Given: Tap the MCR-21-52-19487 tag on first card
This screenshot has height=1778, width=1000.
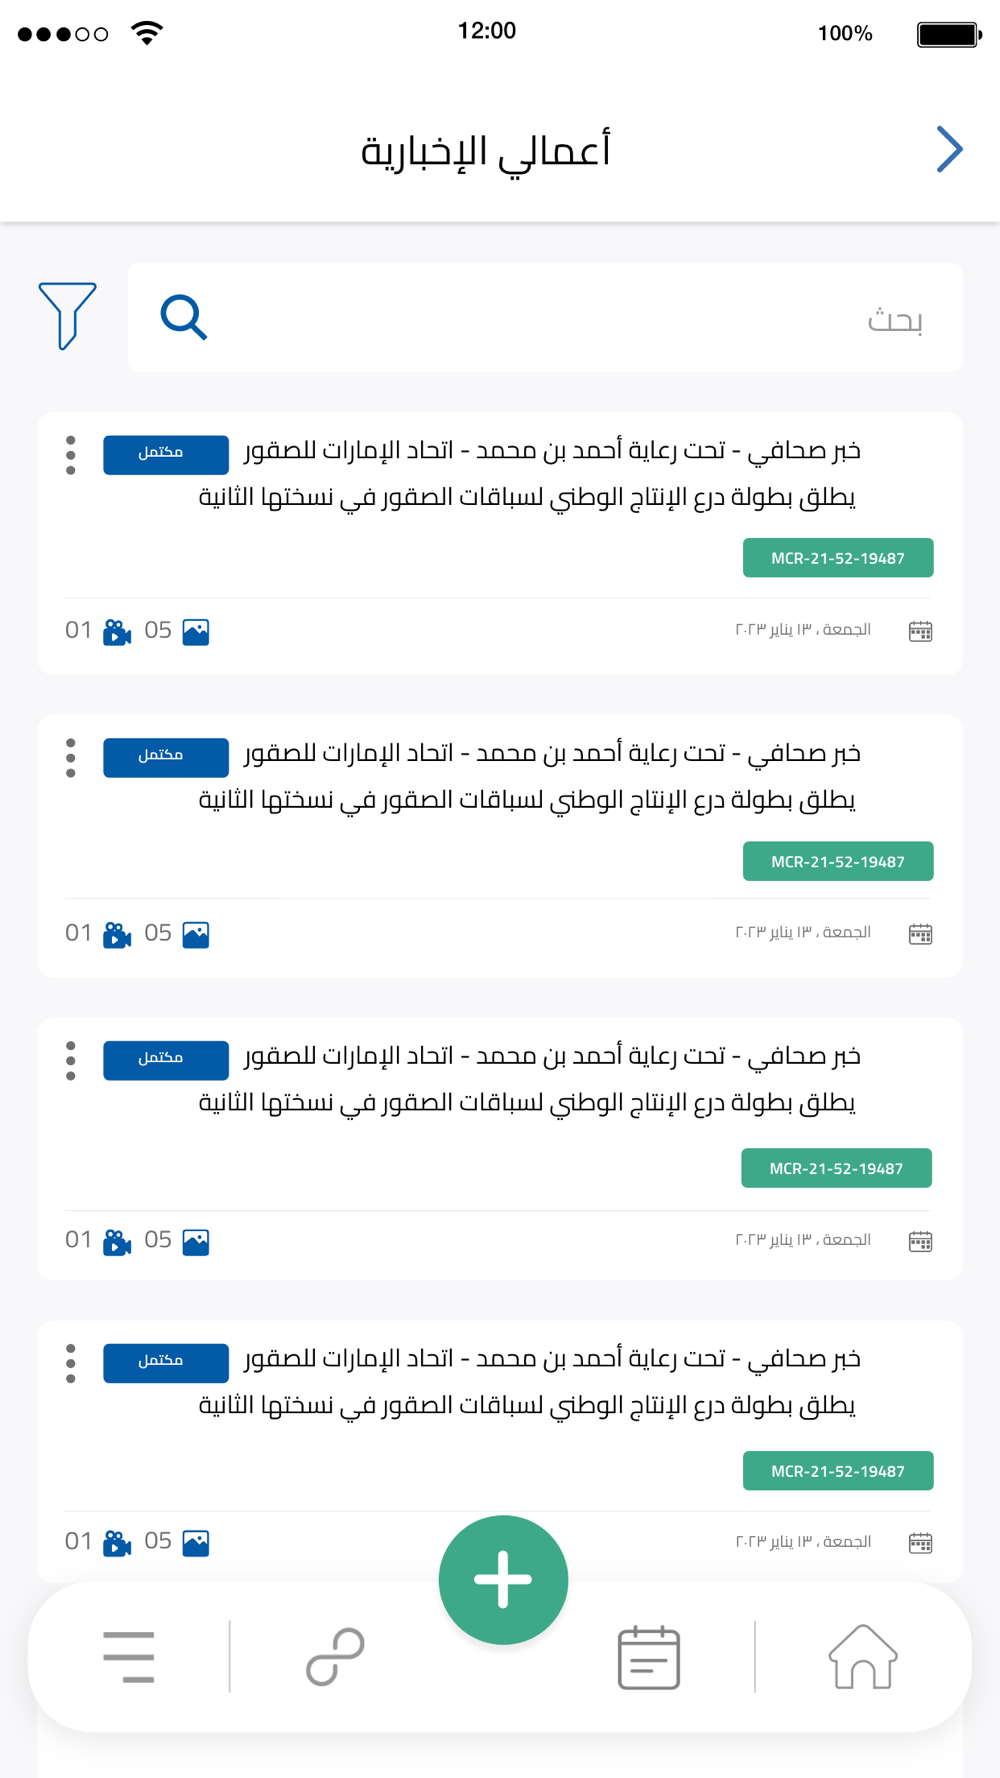Looking at the screenshot, I should tap(838, 558).
